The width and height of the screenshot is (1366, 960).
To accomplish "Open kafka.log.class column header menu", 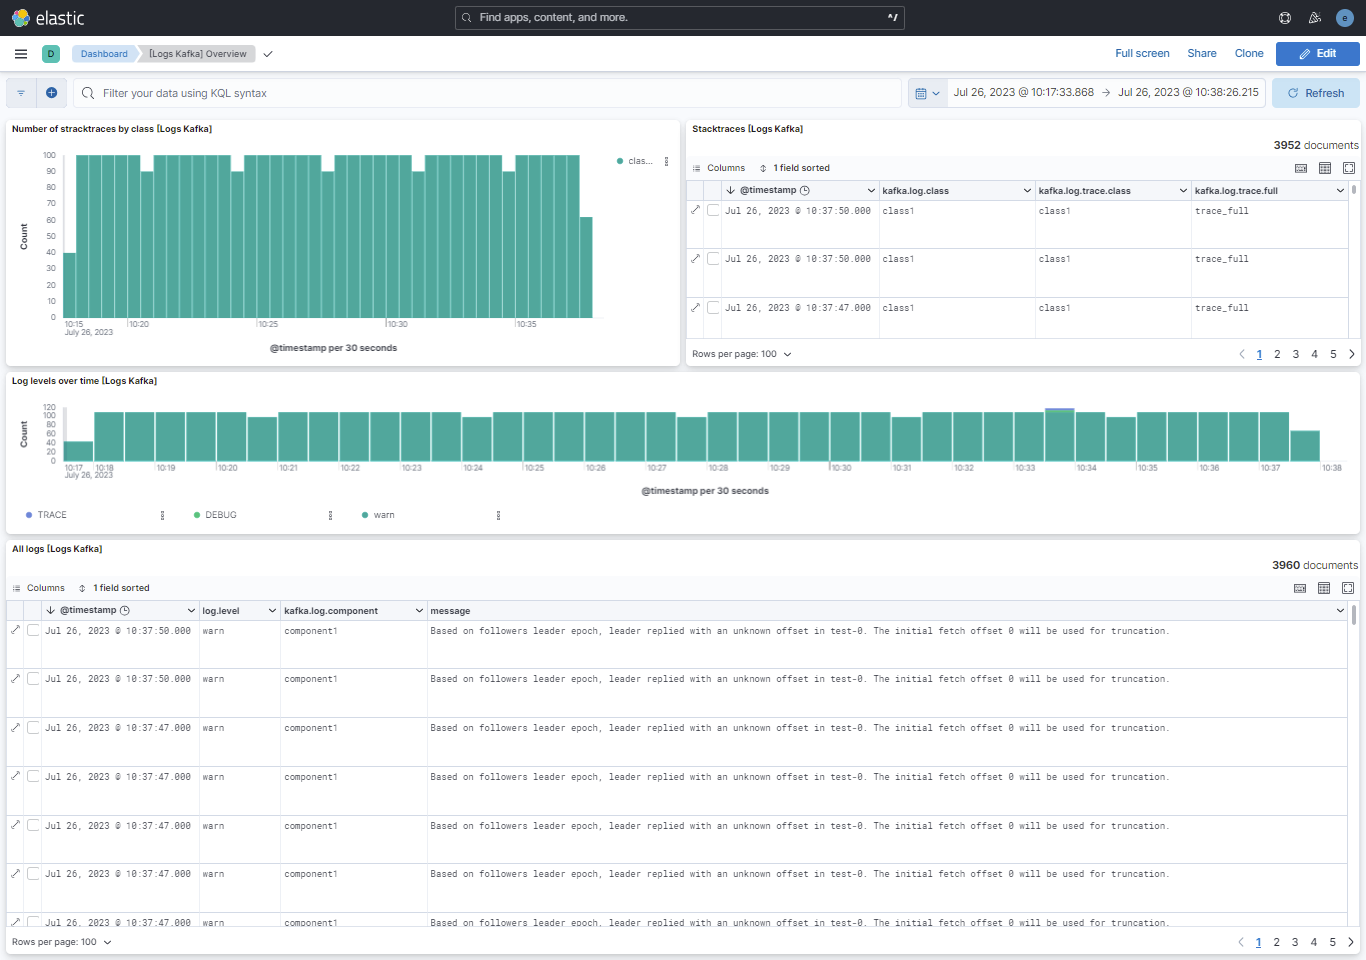I will (x=1027, y=190).
